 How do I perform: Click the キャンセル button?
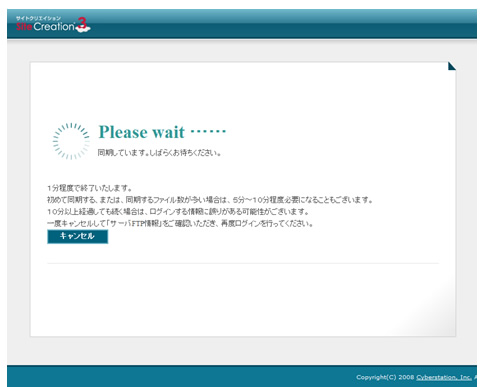click(77, 236)
